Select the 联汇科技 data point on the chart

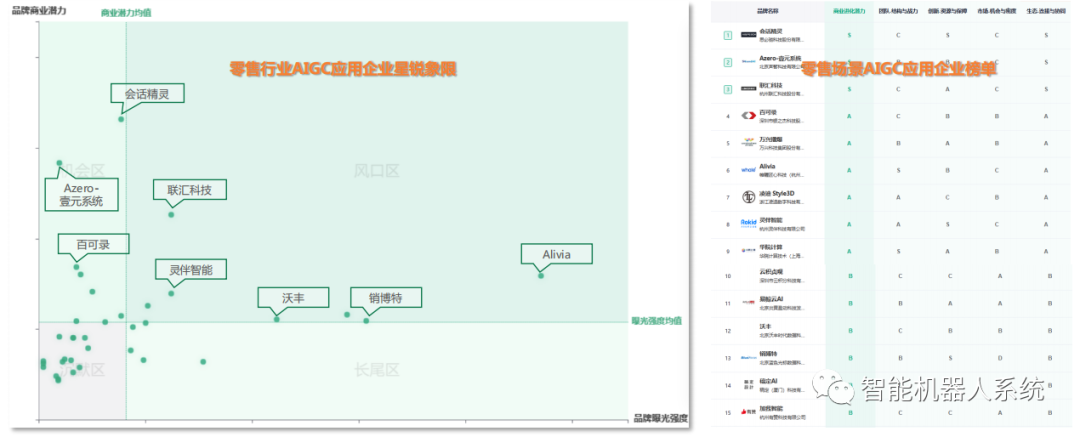point(171,215)
